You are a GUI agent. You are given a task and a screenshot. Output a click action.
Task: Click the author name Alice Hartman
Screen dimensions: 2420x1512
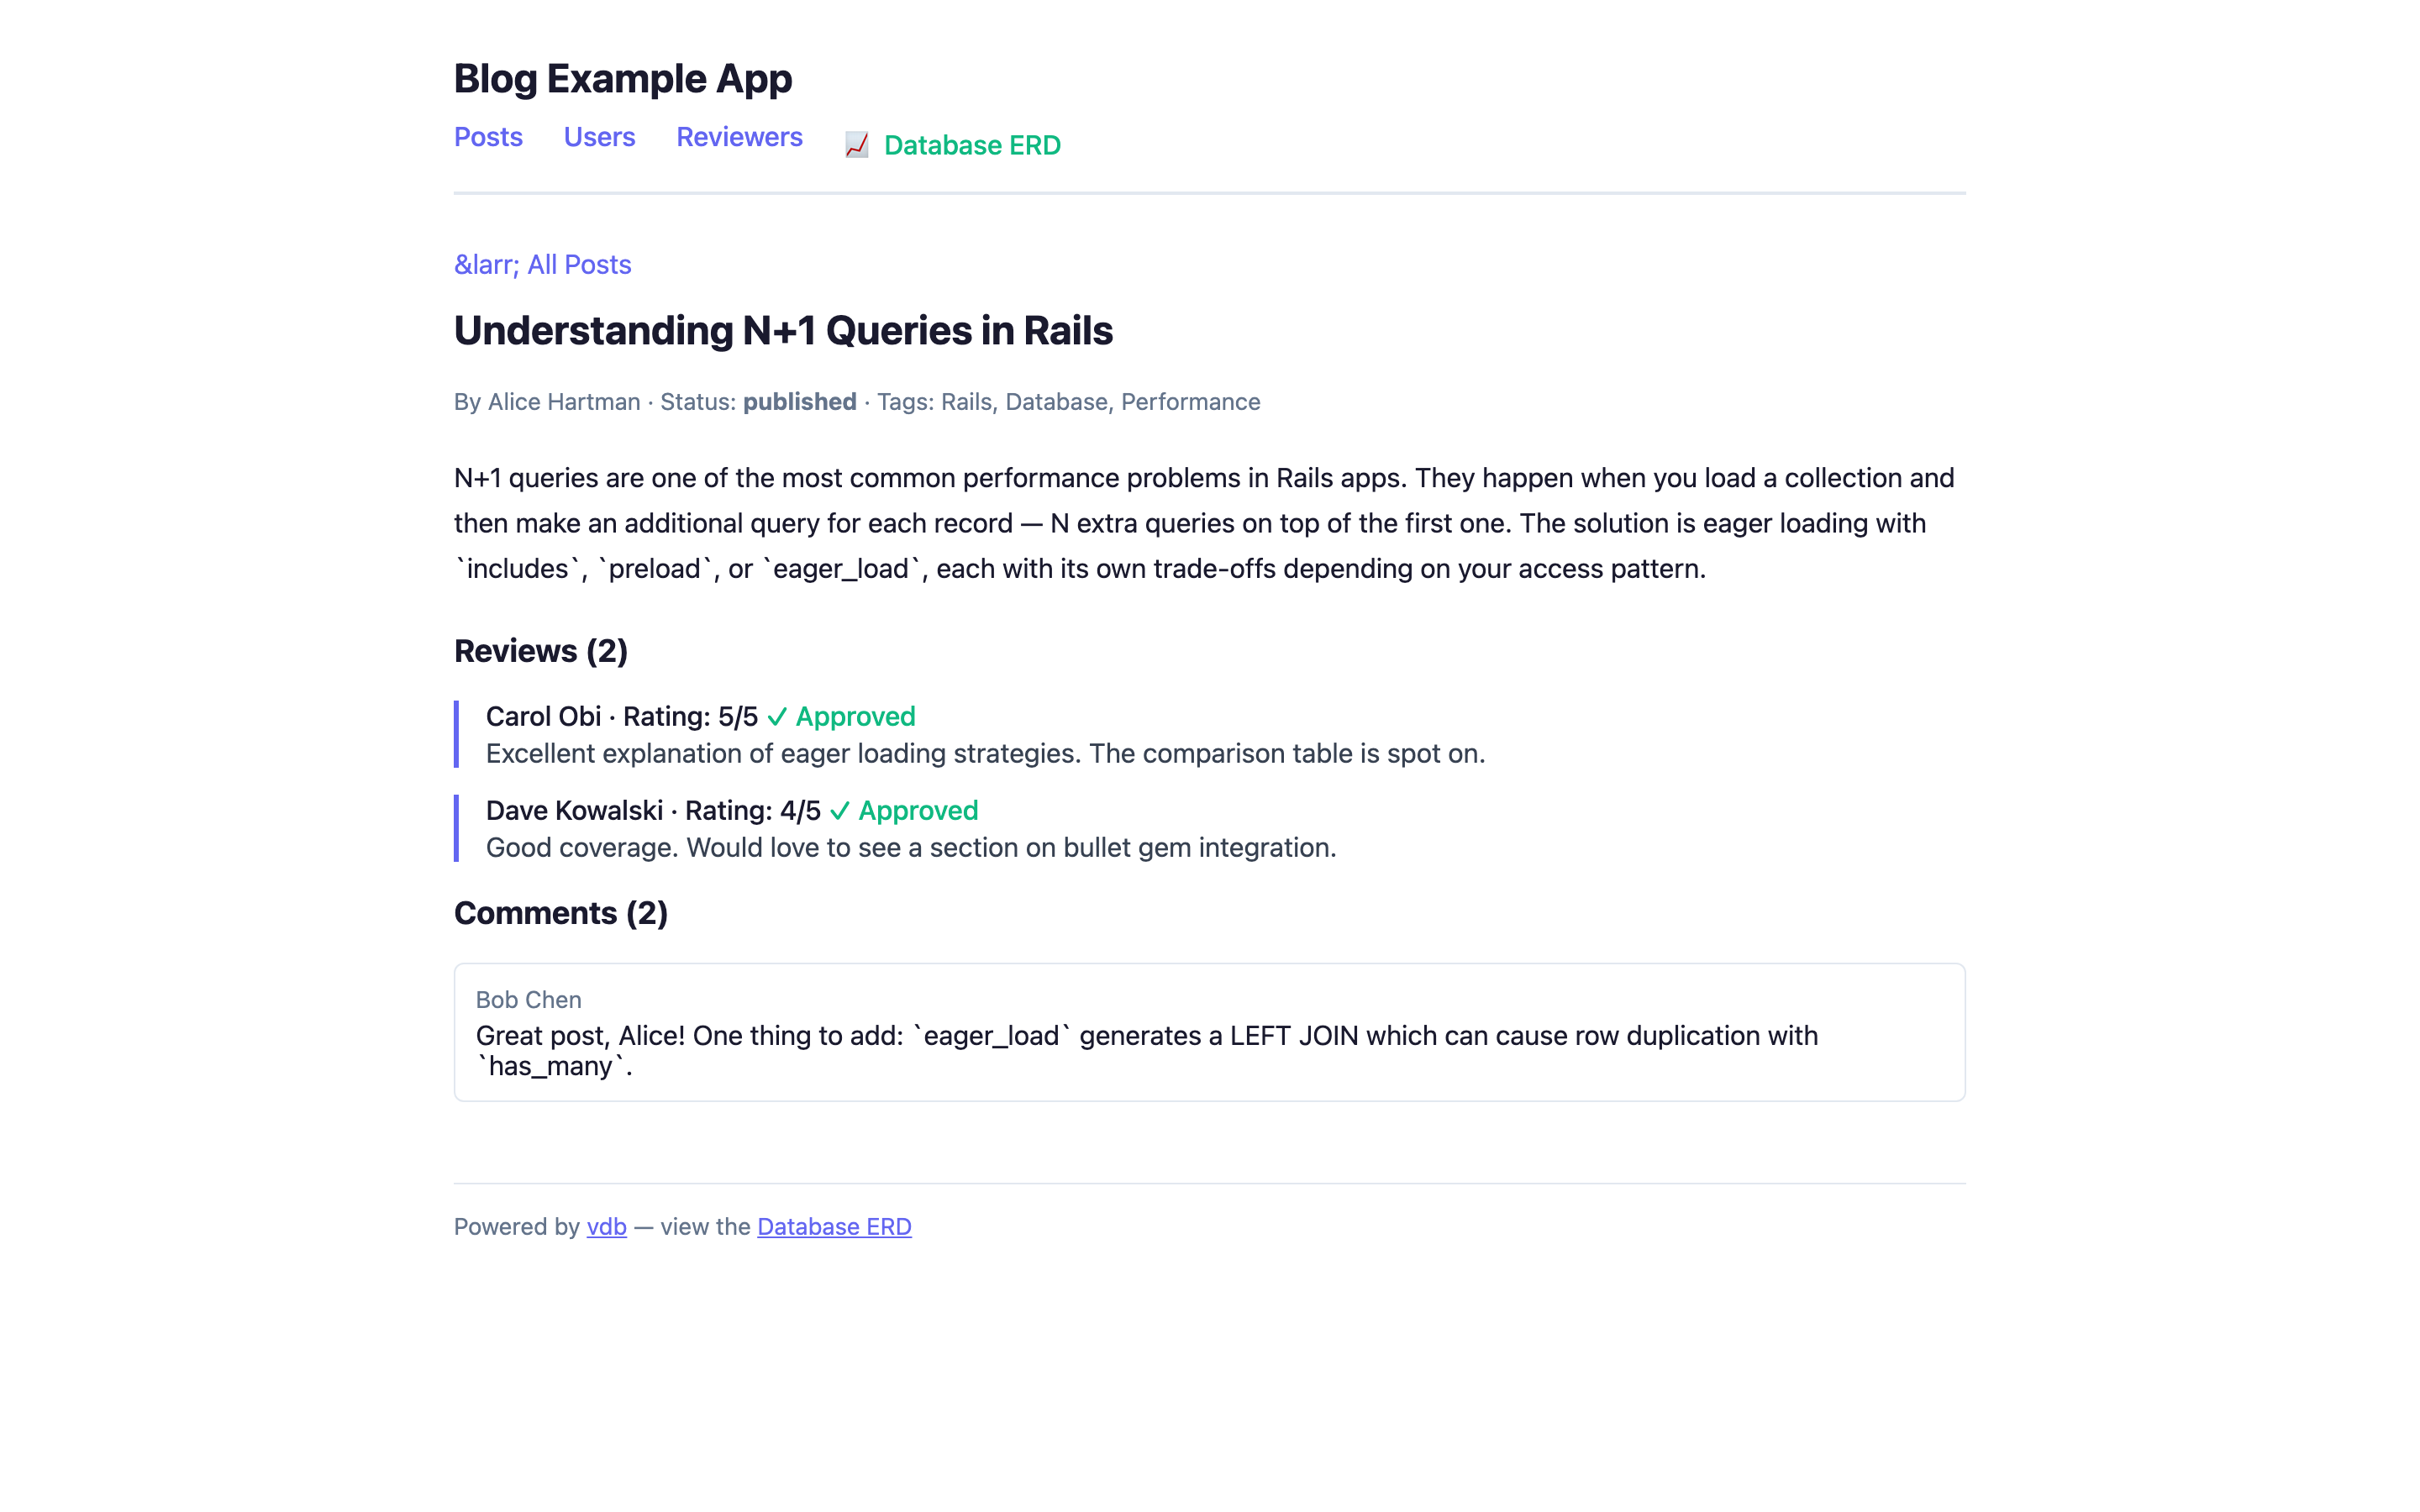tap(564, 402)
